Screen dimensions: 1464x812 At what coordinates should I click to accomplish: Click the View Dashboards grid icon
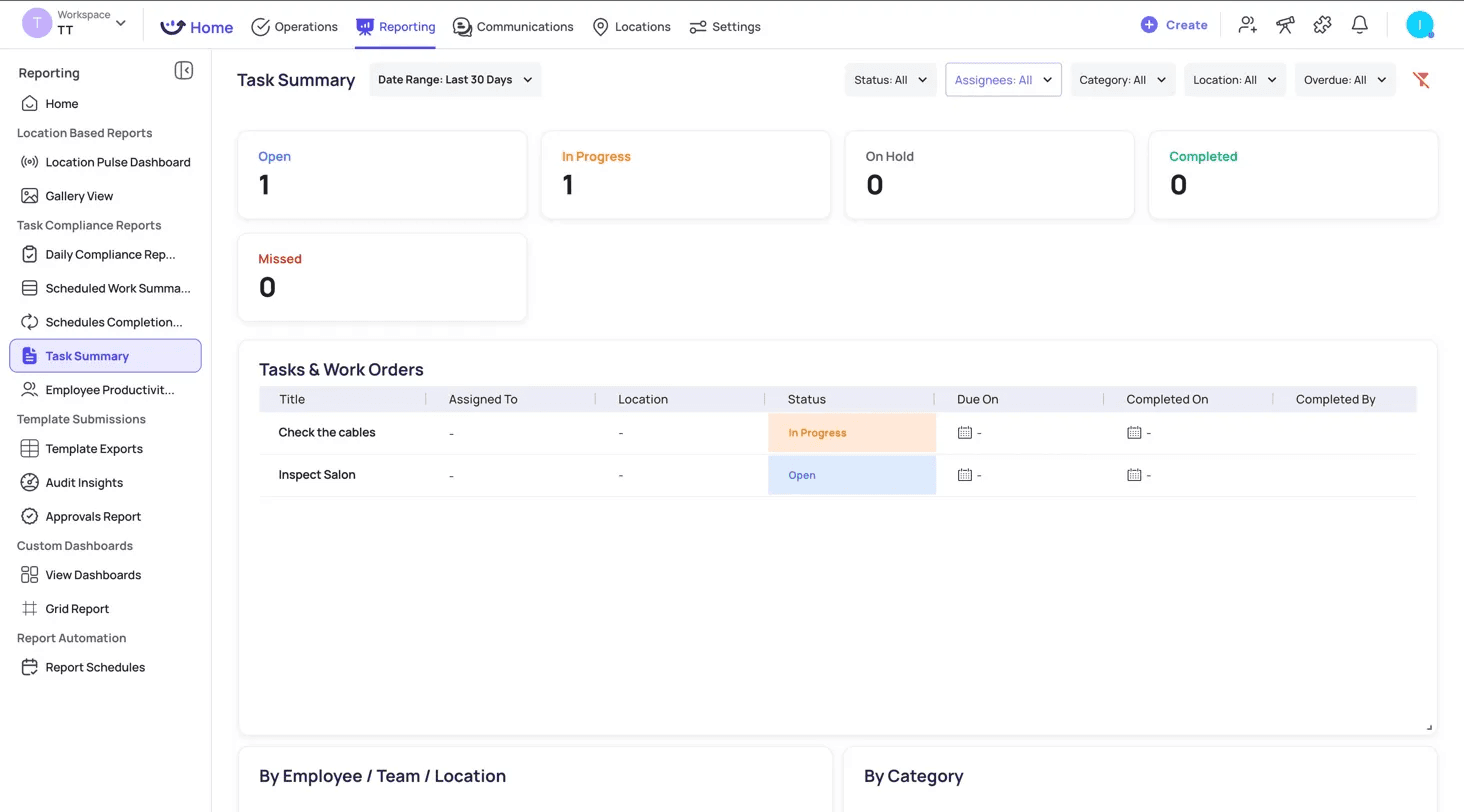pyautogui.click(x=30, y=575)
